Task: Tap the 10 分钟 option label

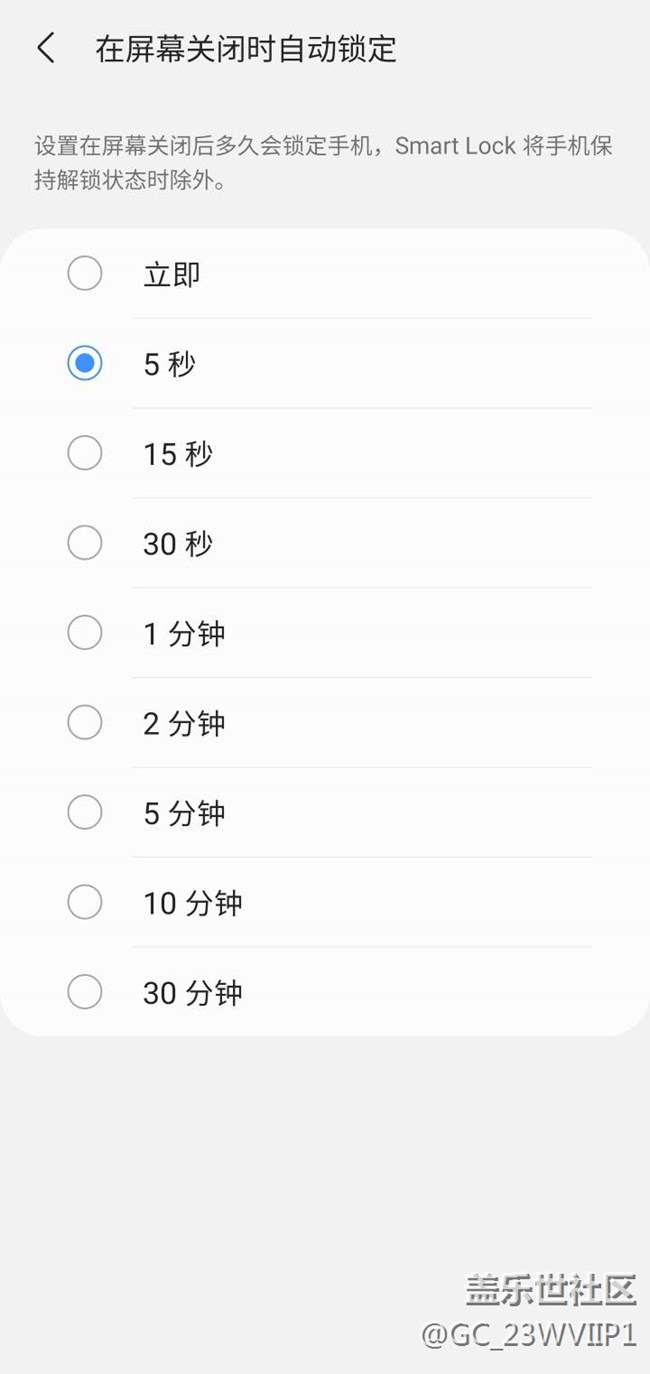Action: (x=193, y=903)
